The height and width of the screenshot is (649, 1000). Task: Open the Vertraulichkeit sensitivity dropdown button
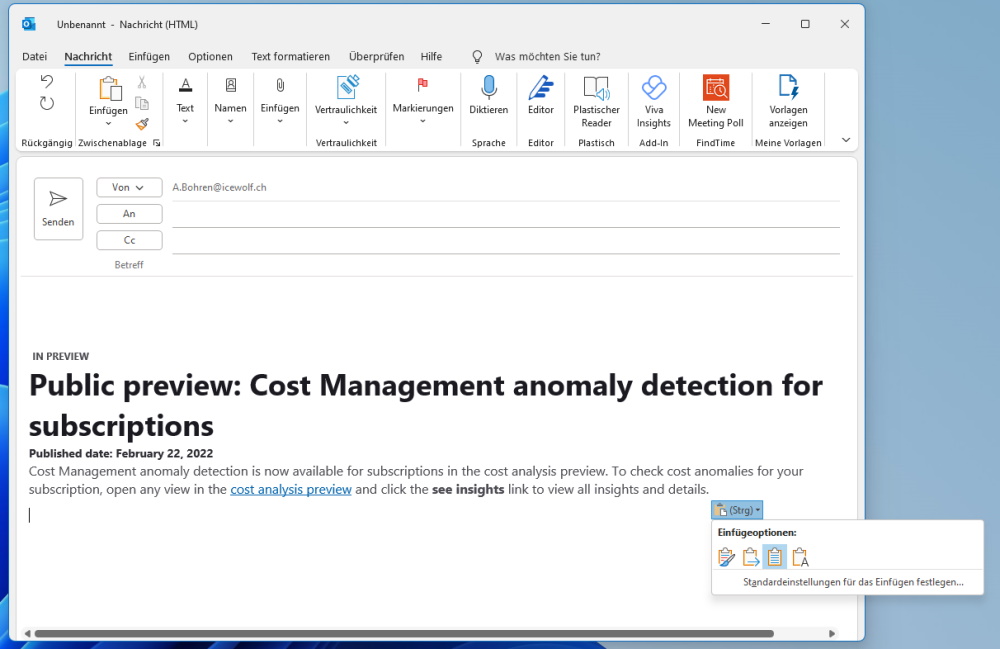[x=346, y=102]
